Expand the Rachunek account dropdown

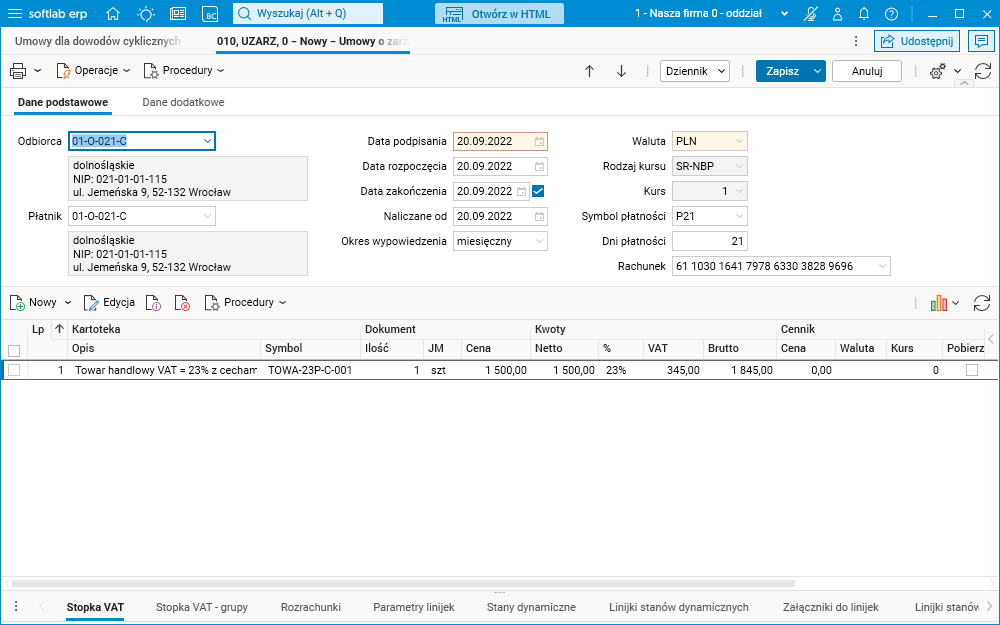(x=882, y=266)
